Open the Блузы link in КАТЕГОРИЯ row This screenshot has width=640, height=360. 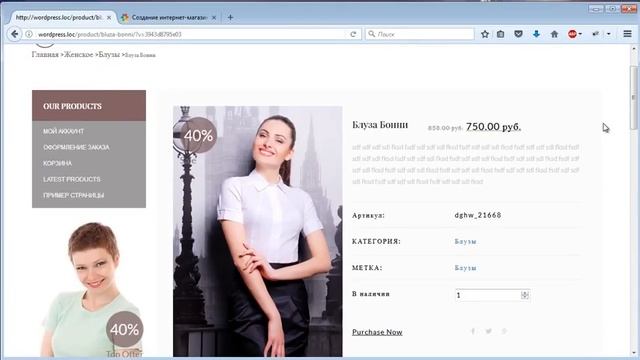pos(465,242)
